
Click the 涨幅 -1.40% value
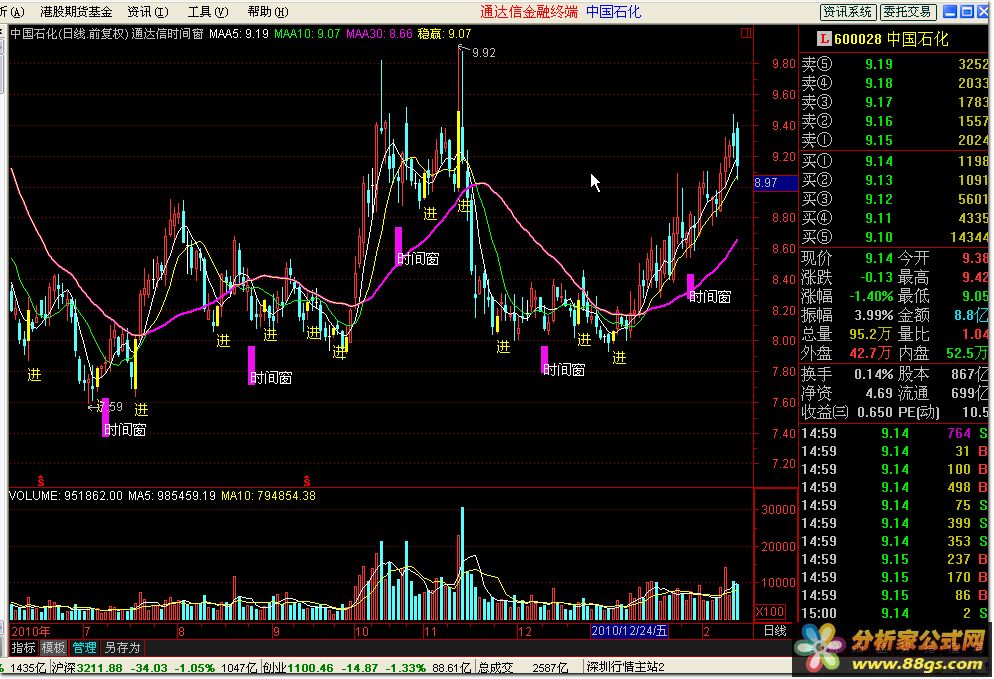(x=872, y=296)
